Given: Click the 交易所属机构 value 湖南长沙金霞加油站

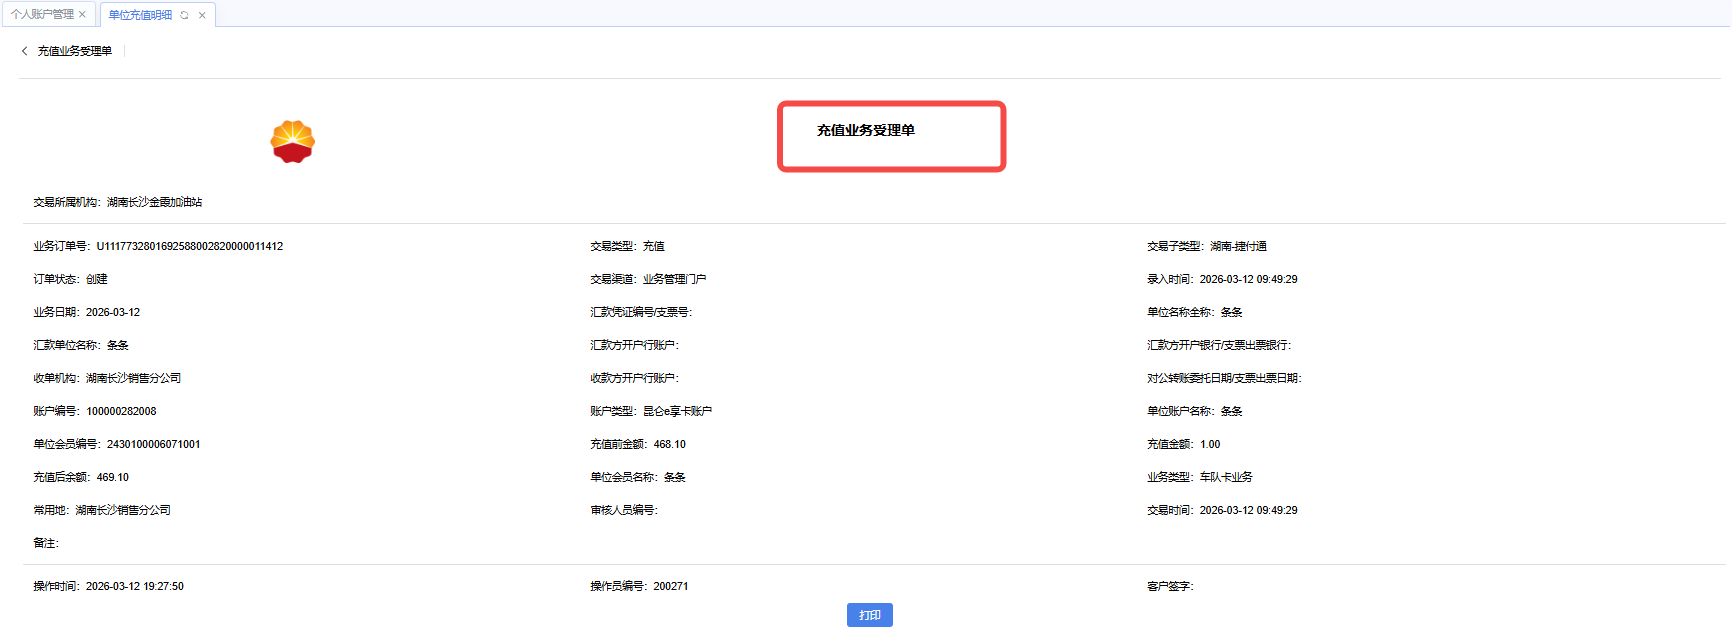Looking at the screenshot, I should 154,202.
